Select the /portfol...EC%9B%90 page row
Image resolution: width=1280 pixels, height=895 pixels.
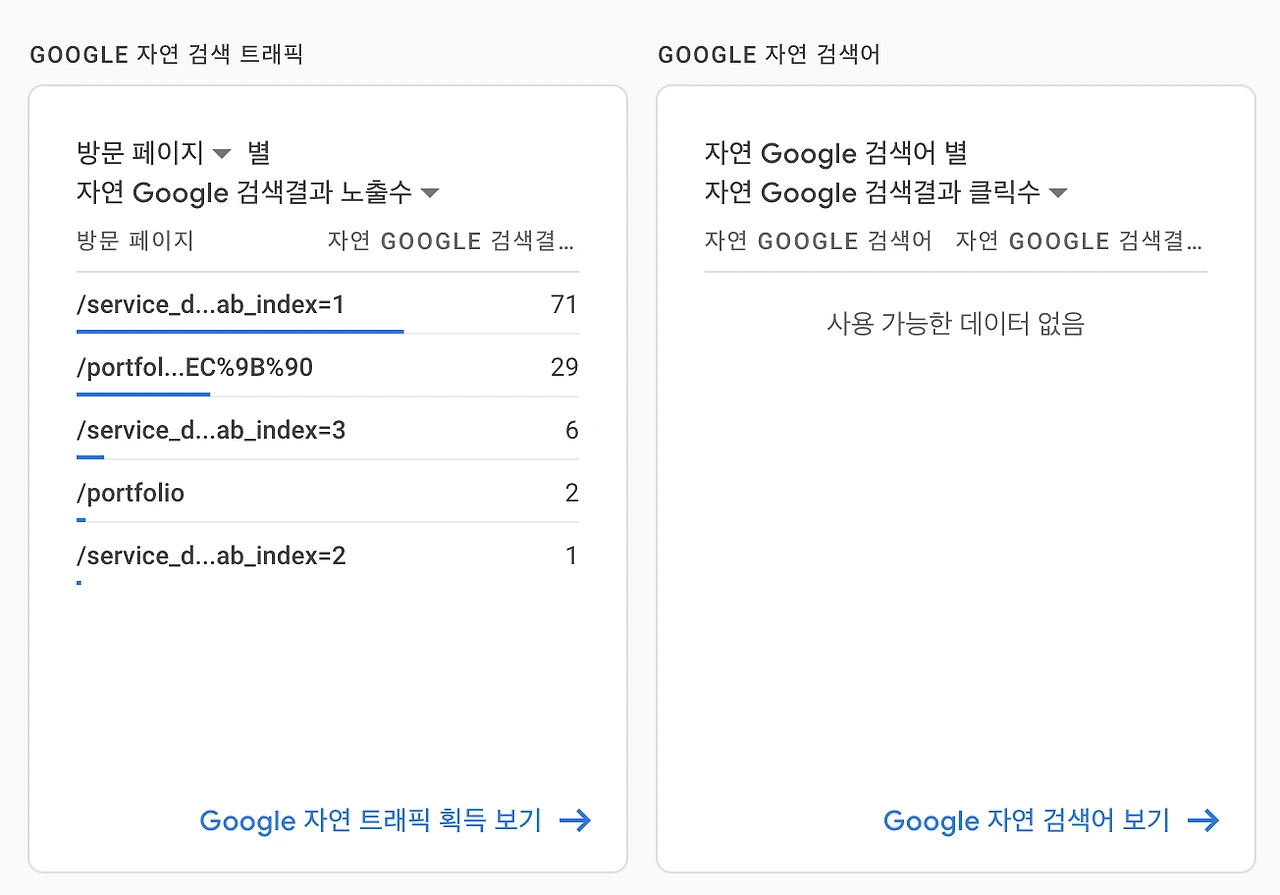[195, 368]
